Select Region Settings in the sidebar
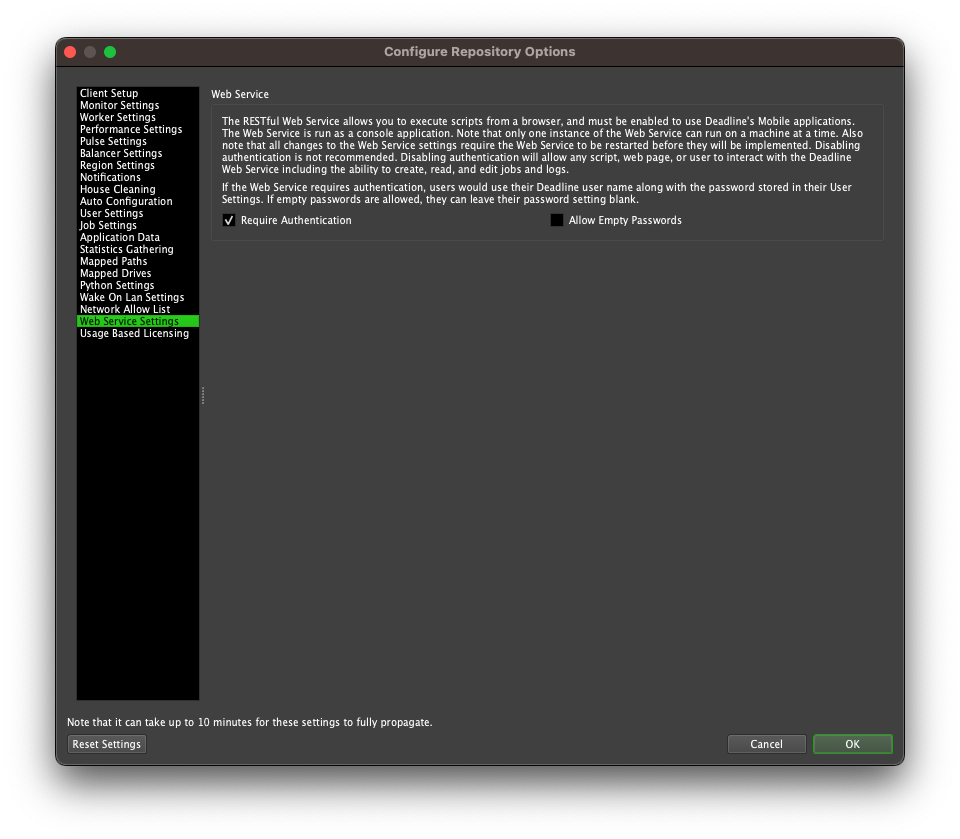Viewport: 960px width, 839px height. (117, 164)
